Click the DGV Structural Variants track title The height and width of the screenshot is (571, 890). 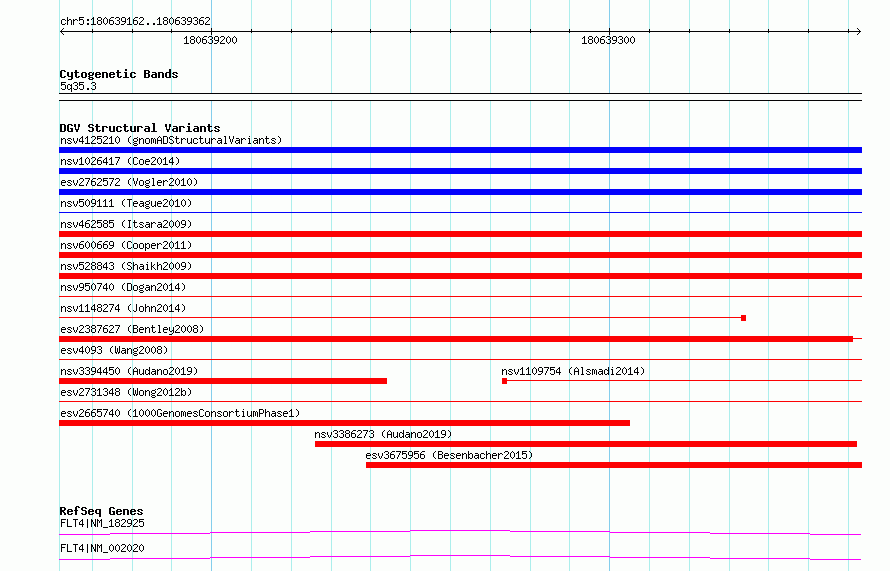[x=140, y=128]
